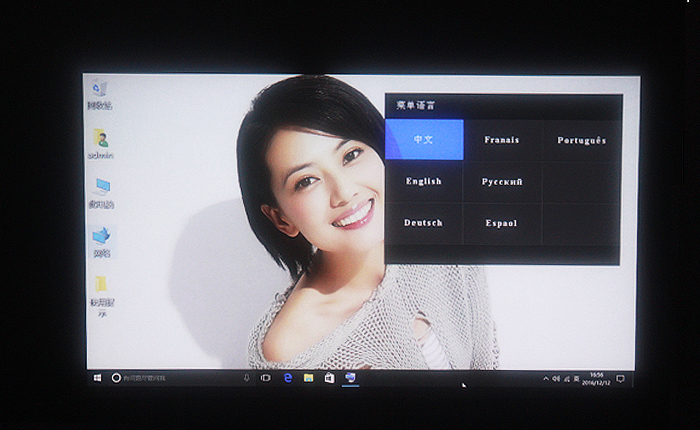
Task: Select Français as menu language
Action: [502, 140]
